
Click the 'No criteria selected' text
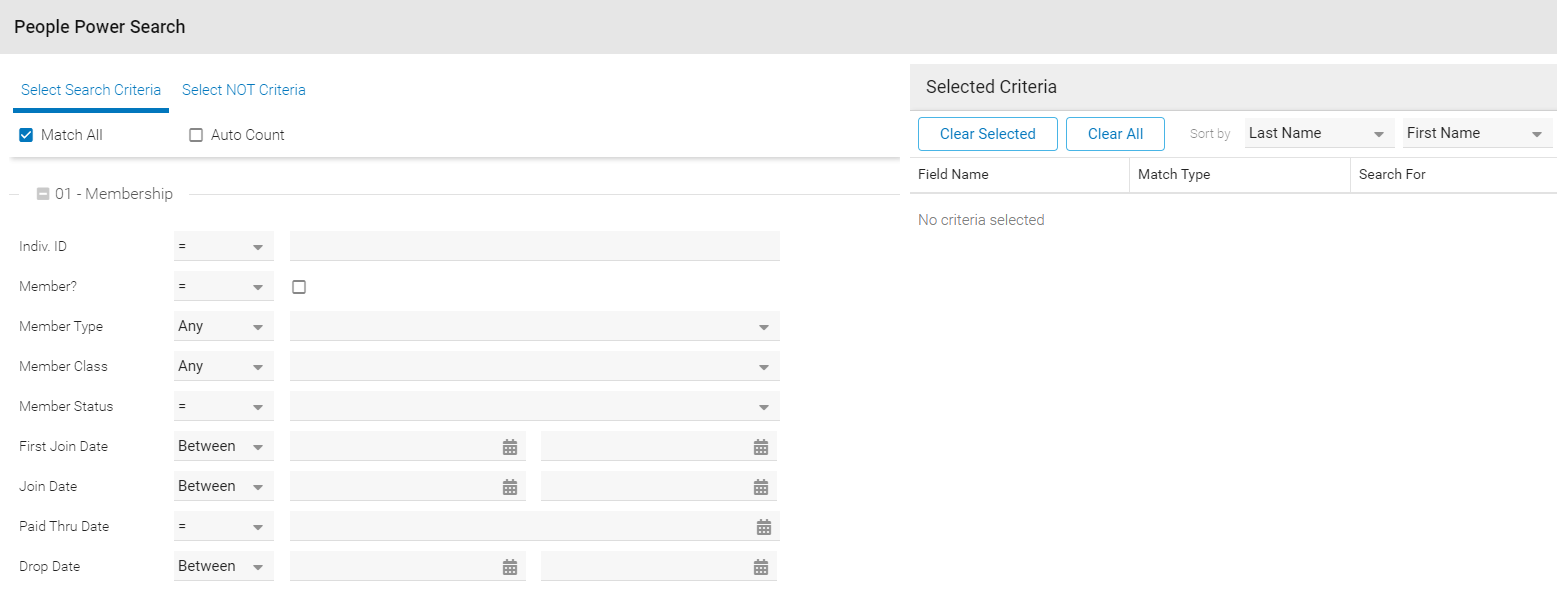pos(981,220)
